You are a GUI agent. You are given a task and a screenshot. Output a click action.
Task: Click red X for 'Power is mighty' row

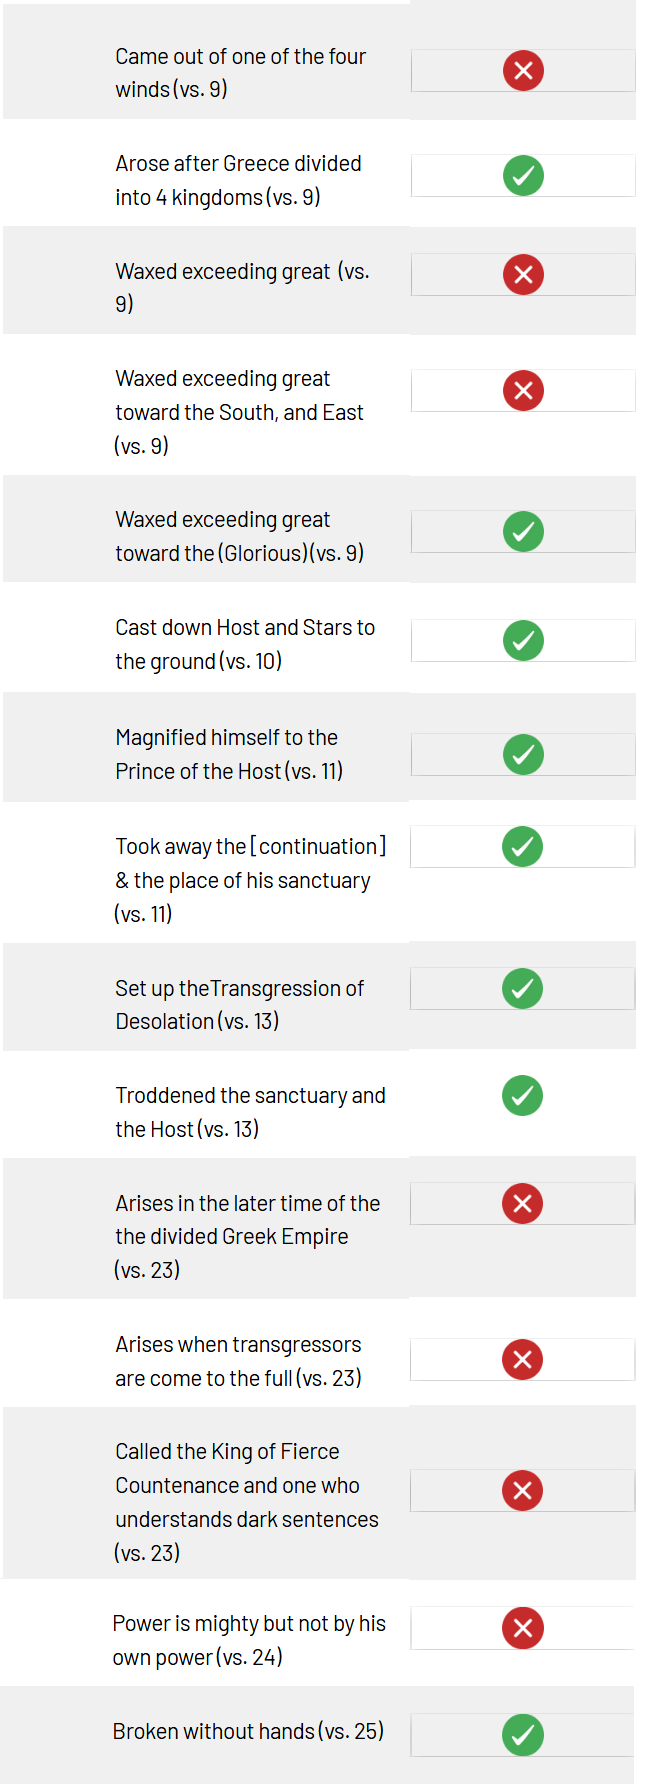coord(522,1629)
